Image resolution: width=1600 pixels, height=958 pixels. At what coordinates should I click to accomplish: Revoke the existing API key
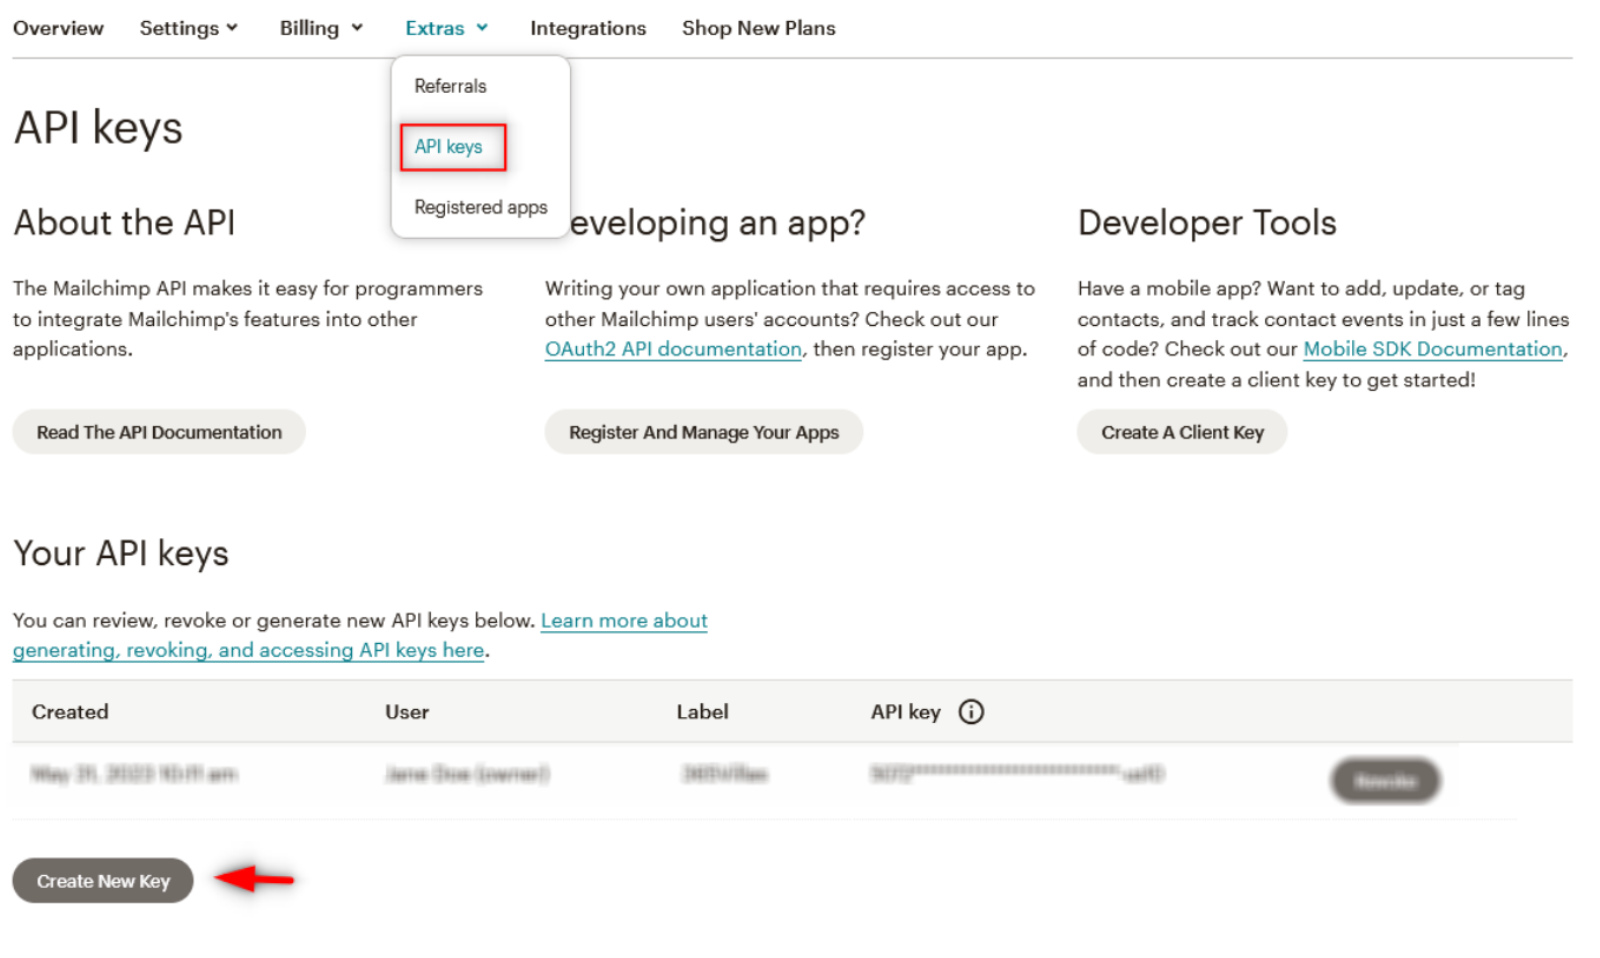pos(1385,780)
